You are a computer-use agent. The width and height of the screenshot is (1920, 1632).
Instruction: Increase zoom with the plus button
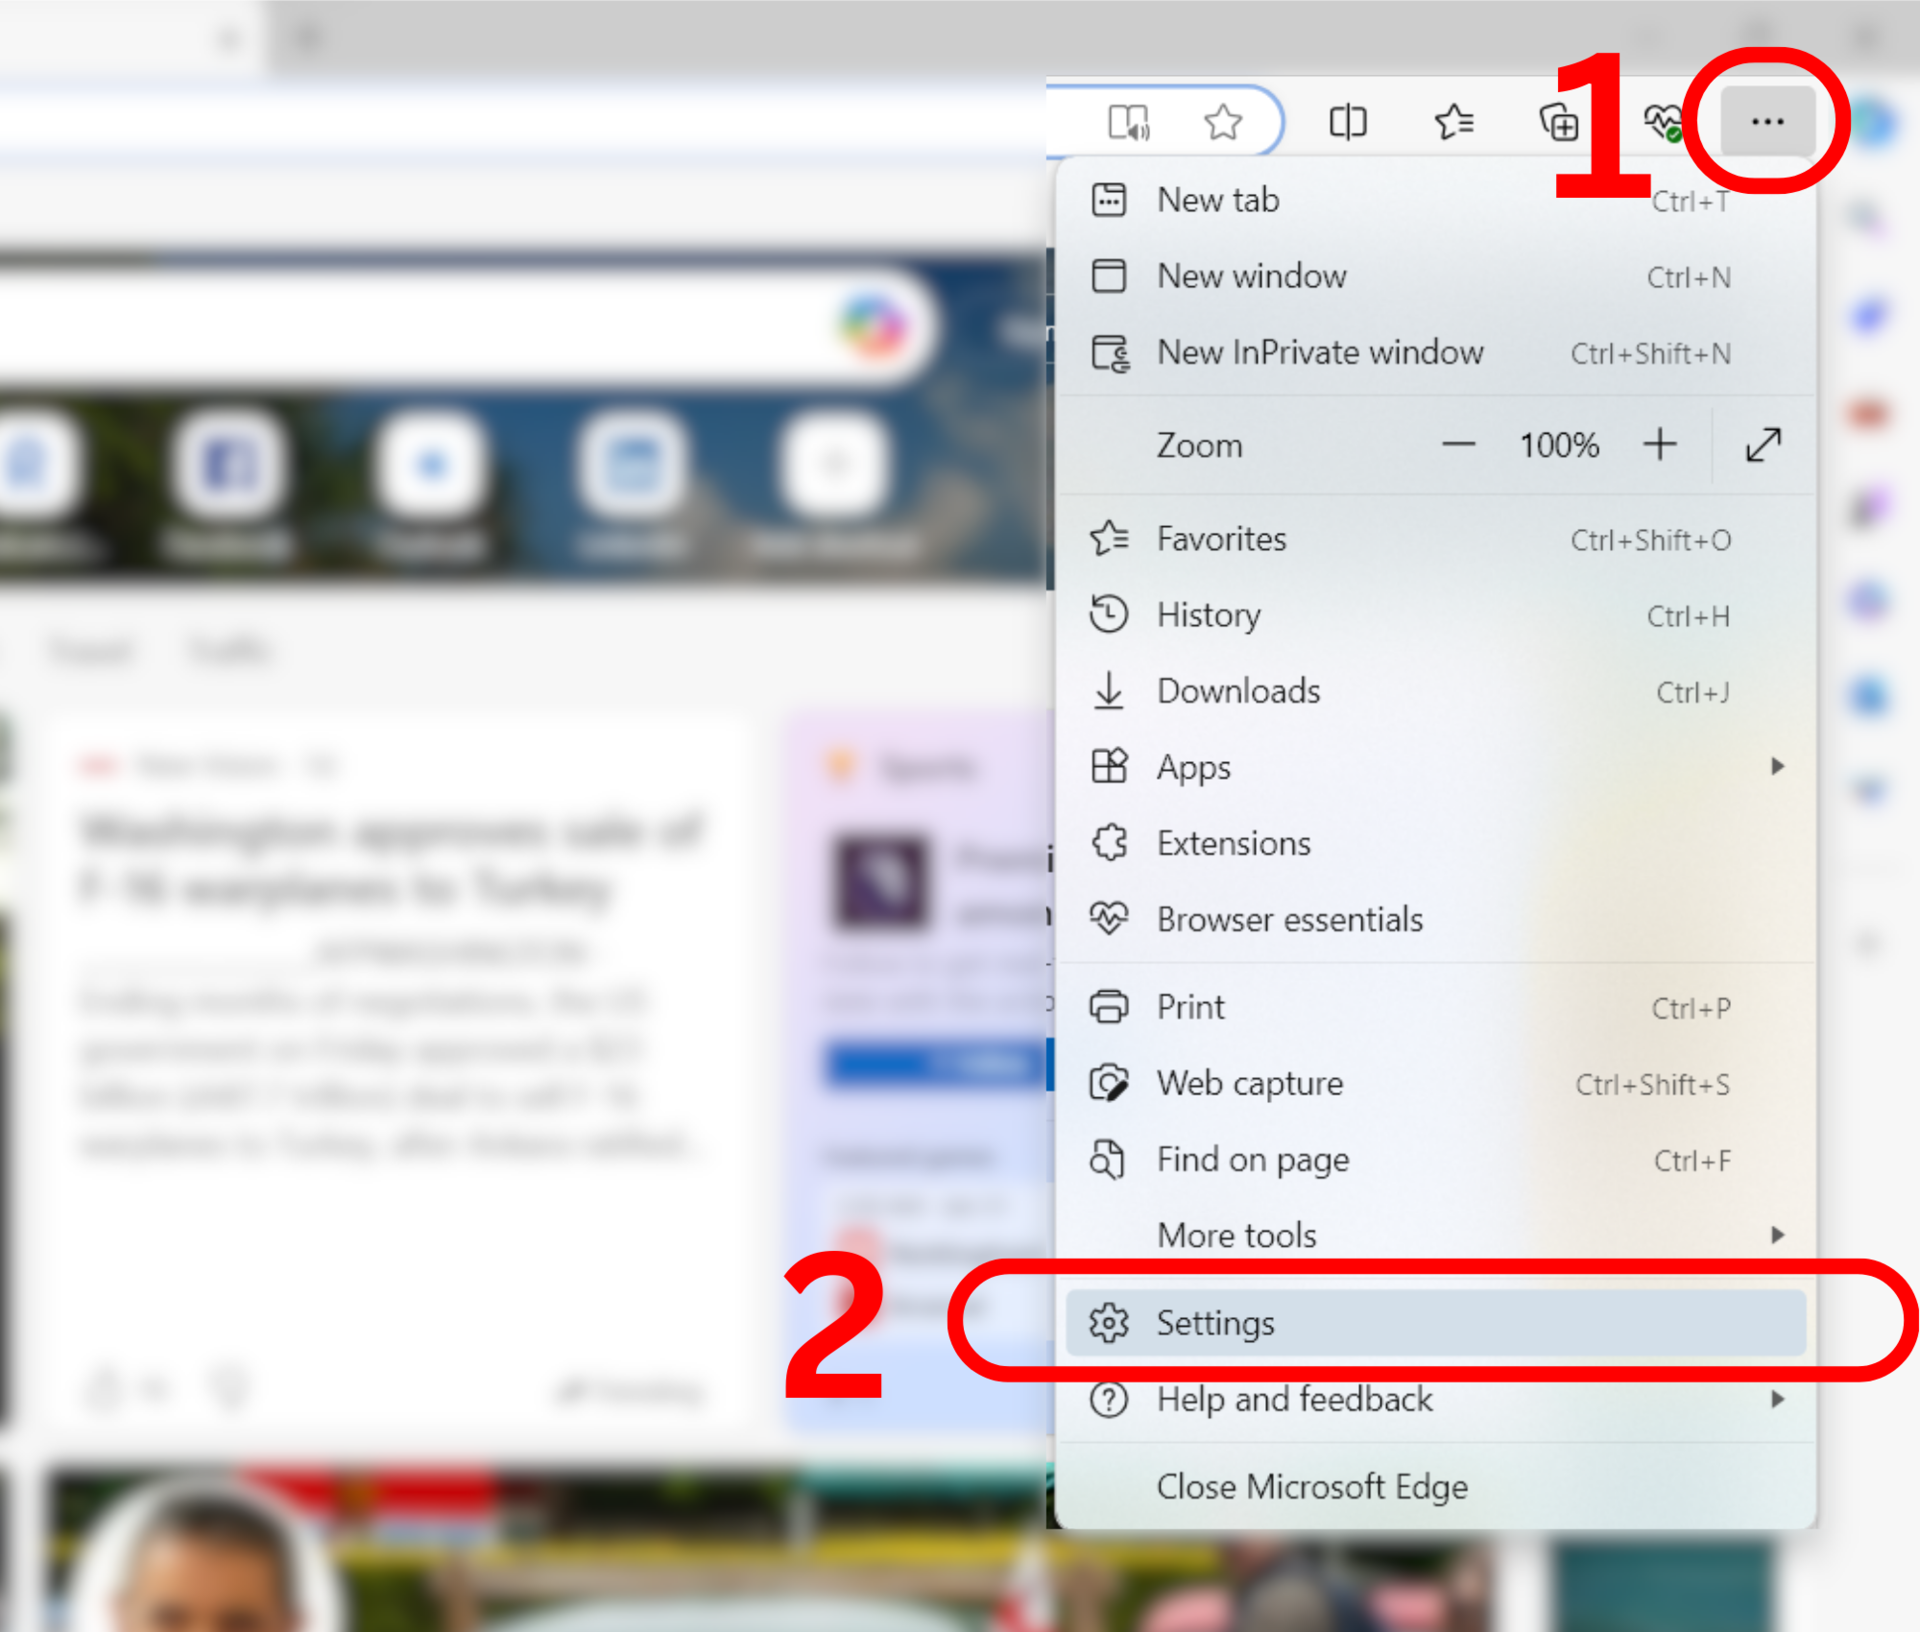pyautogui.click(x=1659, y=445)
